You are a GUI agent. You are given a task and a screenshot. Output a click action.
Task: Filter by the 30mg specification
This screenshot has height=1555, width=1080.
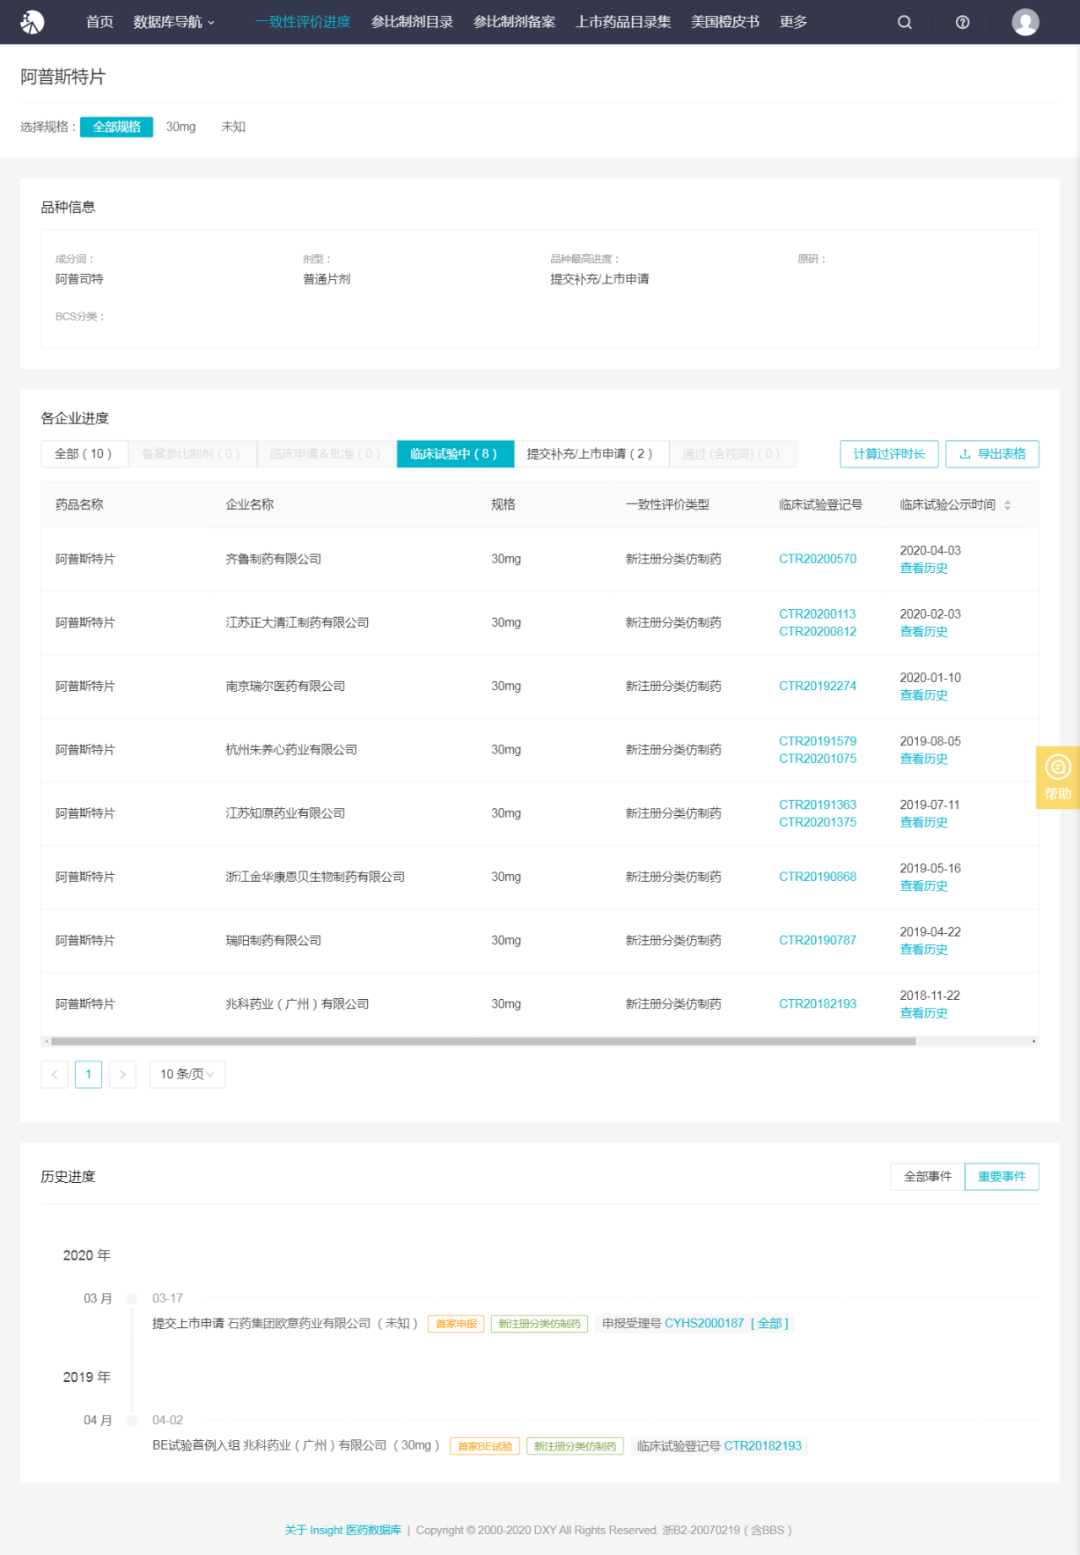click(181, 127)
